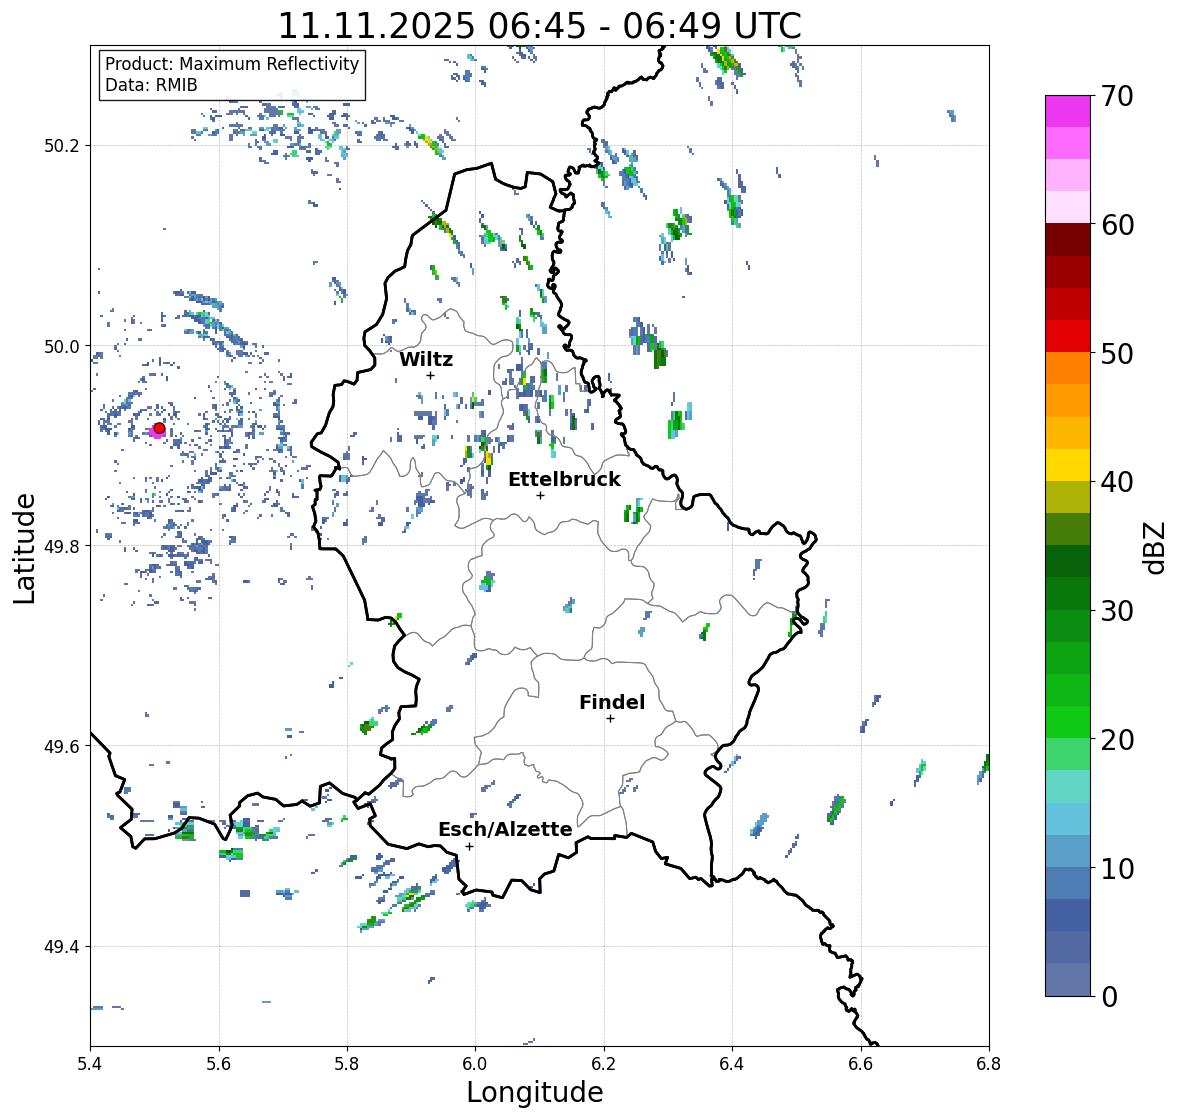Click the Latitude axis label

(24, 548)
